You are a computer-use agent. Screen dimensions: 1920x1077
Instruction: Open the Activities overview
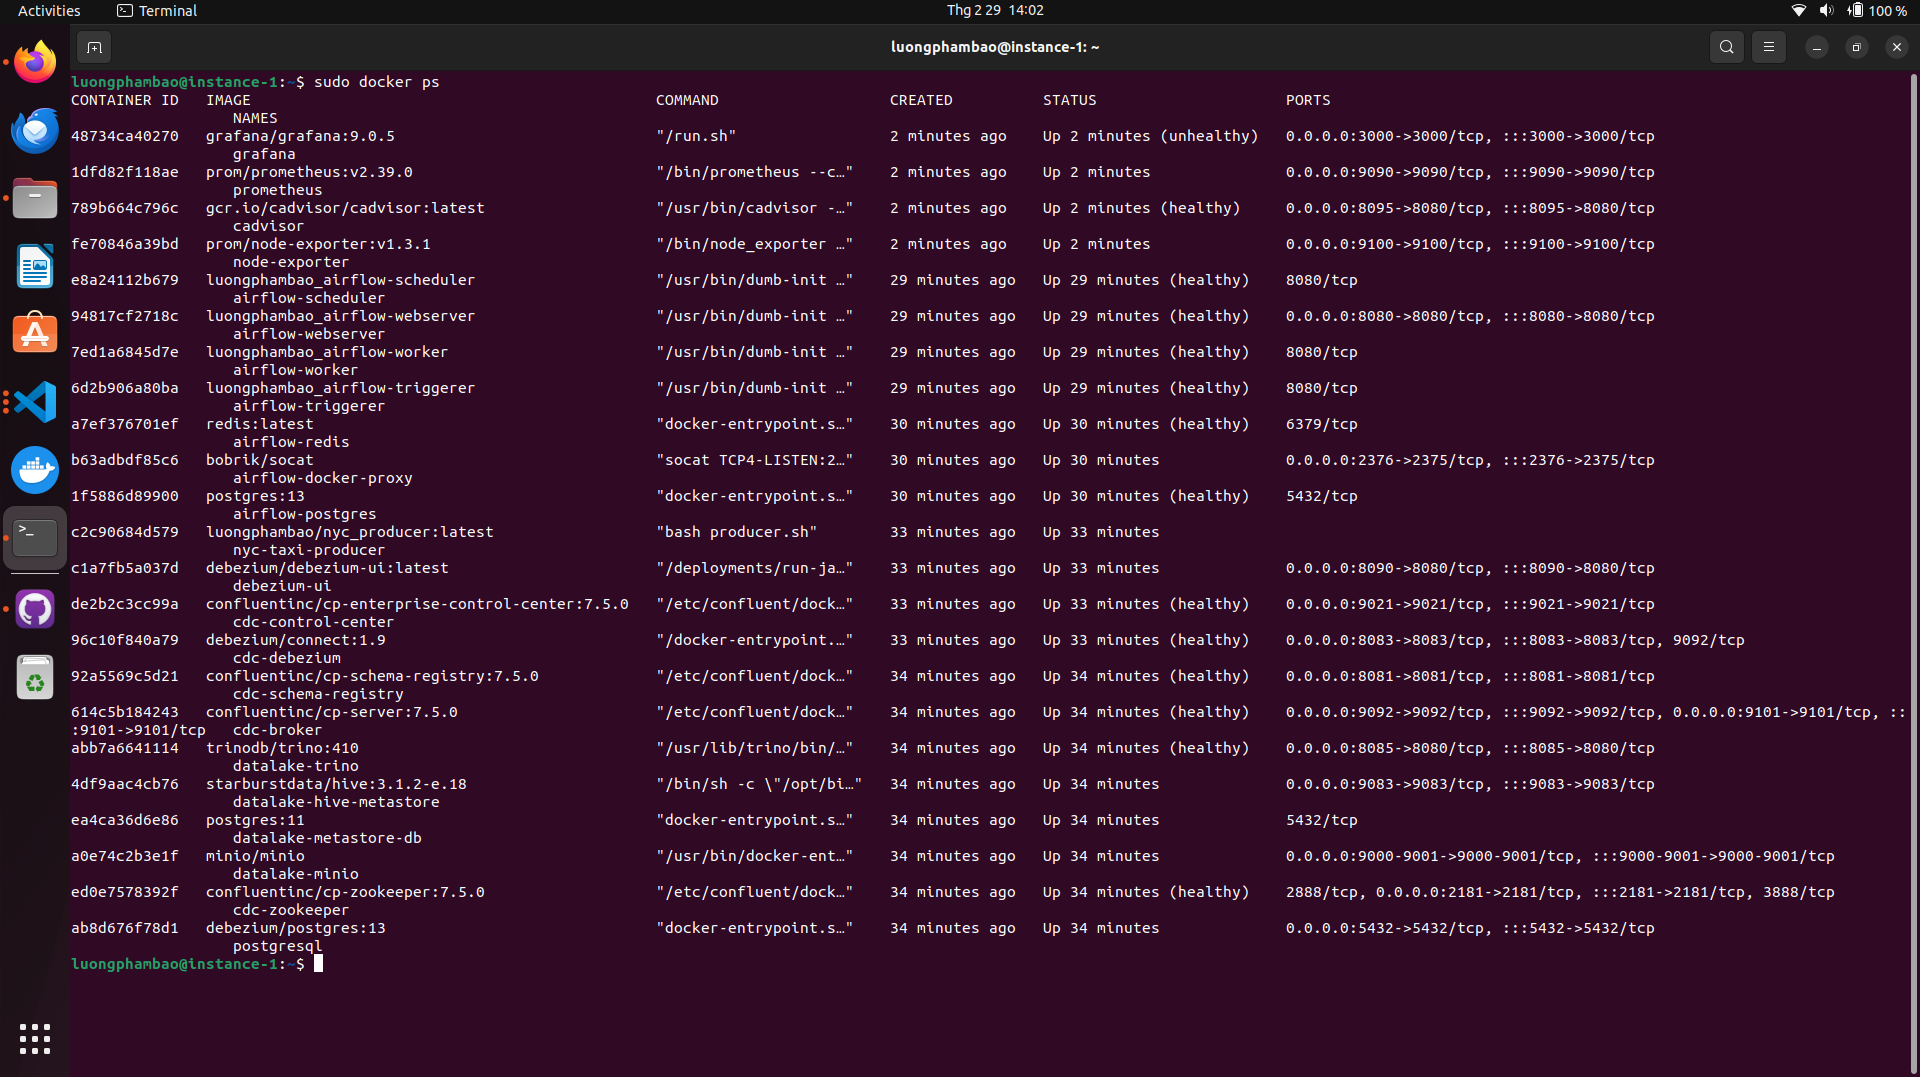(x=49, y=11)
